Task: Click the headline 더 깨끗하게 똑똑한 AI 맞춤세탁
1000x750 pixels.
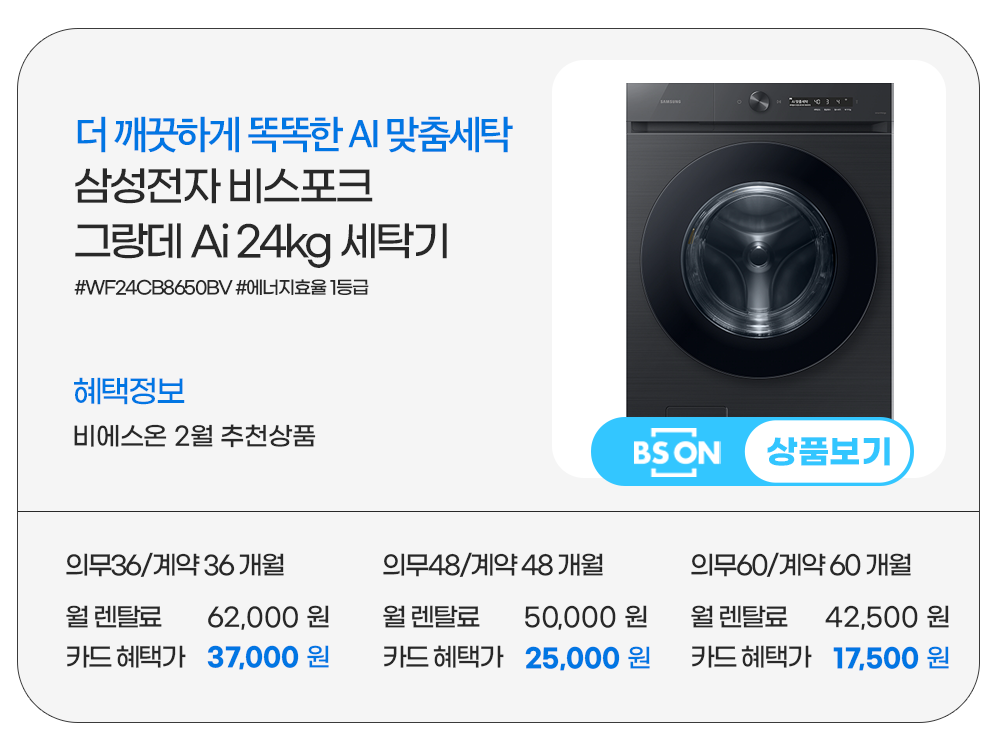Action: pos(293,135)
